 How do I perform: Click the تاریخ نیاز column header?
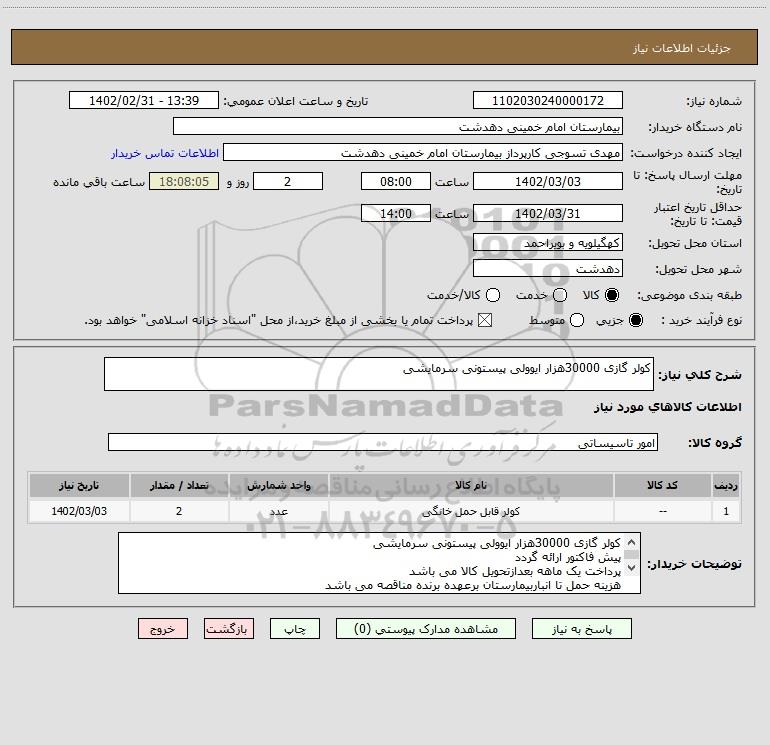point(79,485)
